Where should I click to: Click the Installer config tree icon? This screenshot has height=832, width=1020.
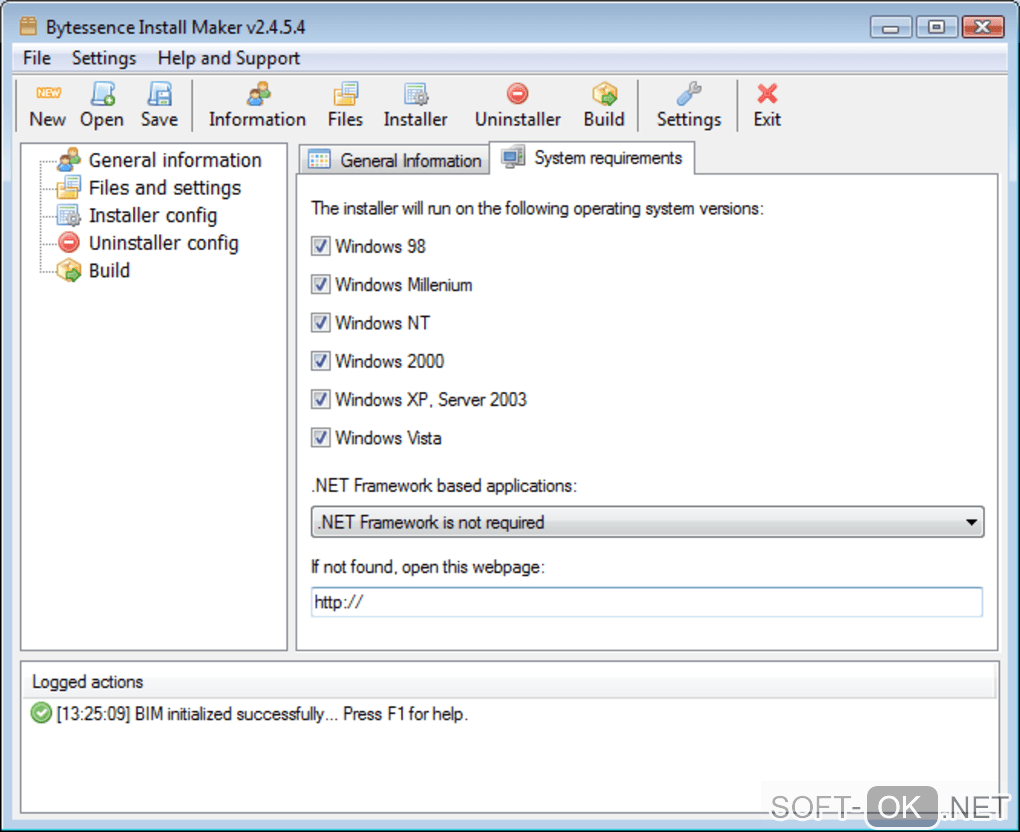pyautogui.click(x=69, y=215)
